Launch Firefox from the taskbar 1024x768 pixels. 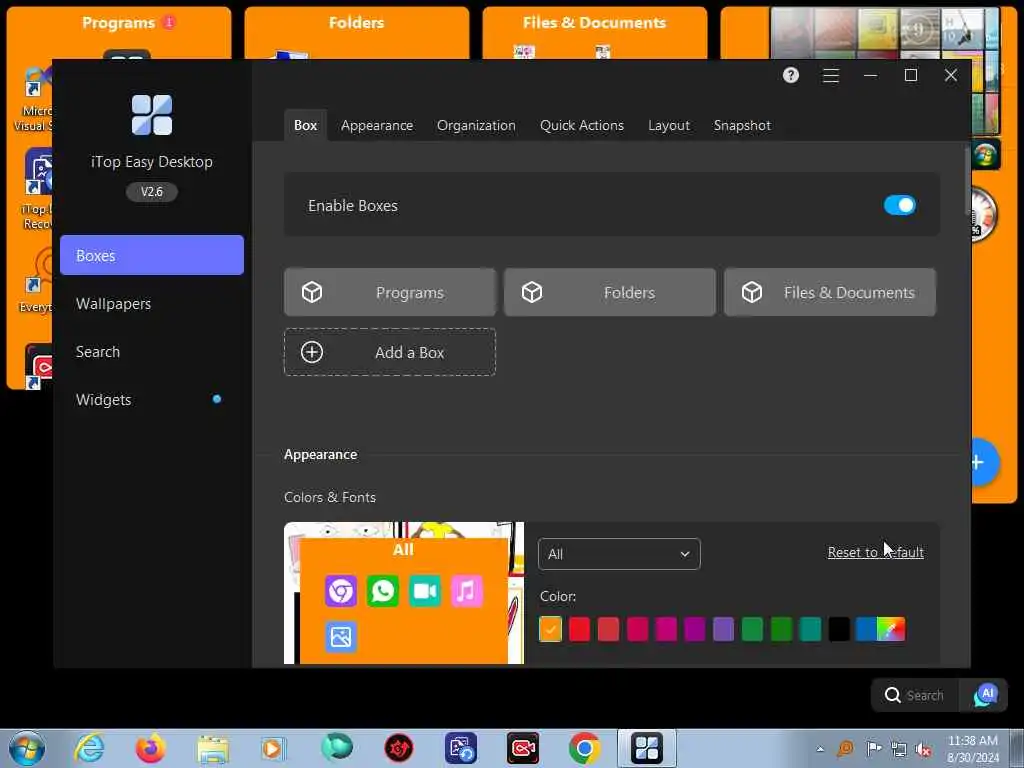[150, 748]
